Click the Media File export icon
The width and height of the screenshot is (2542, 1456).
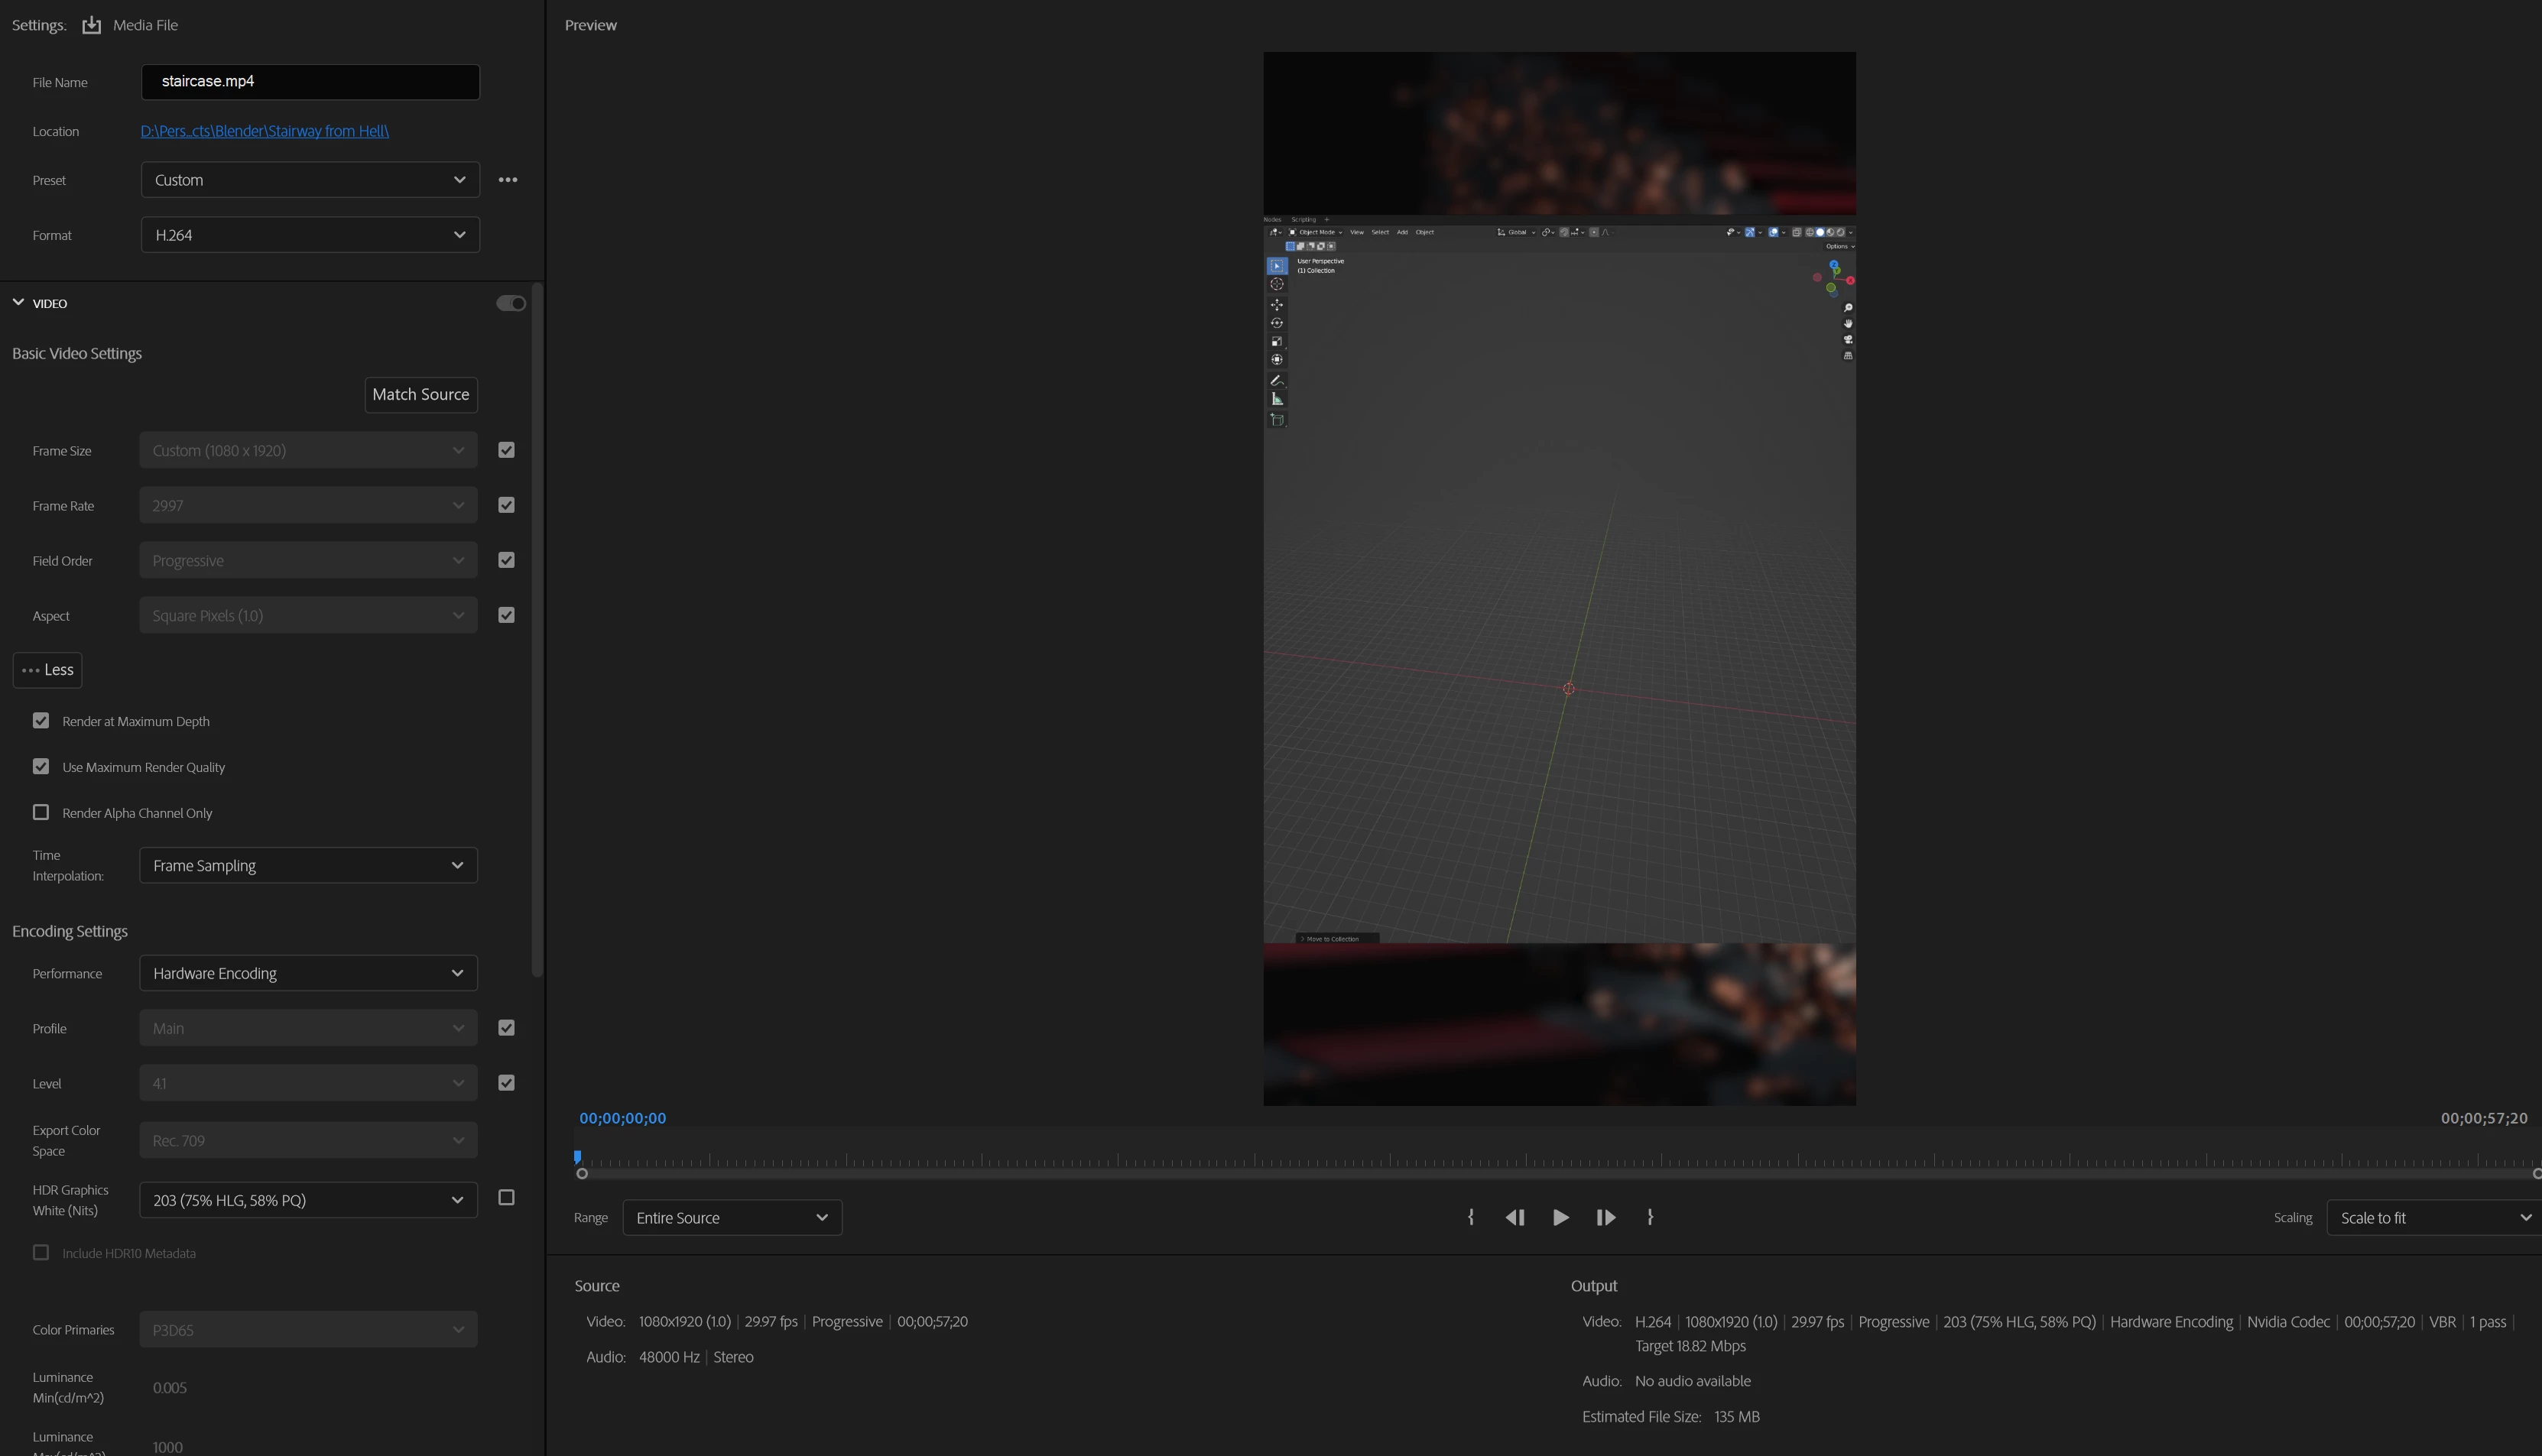91,25
